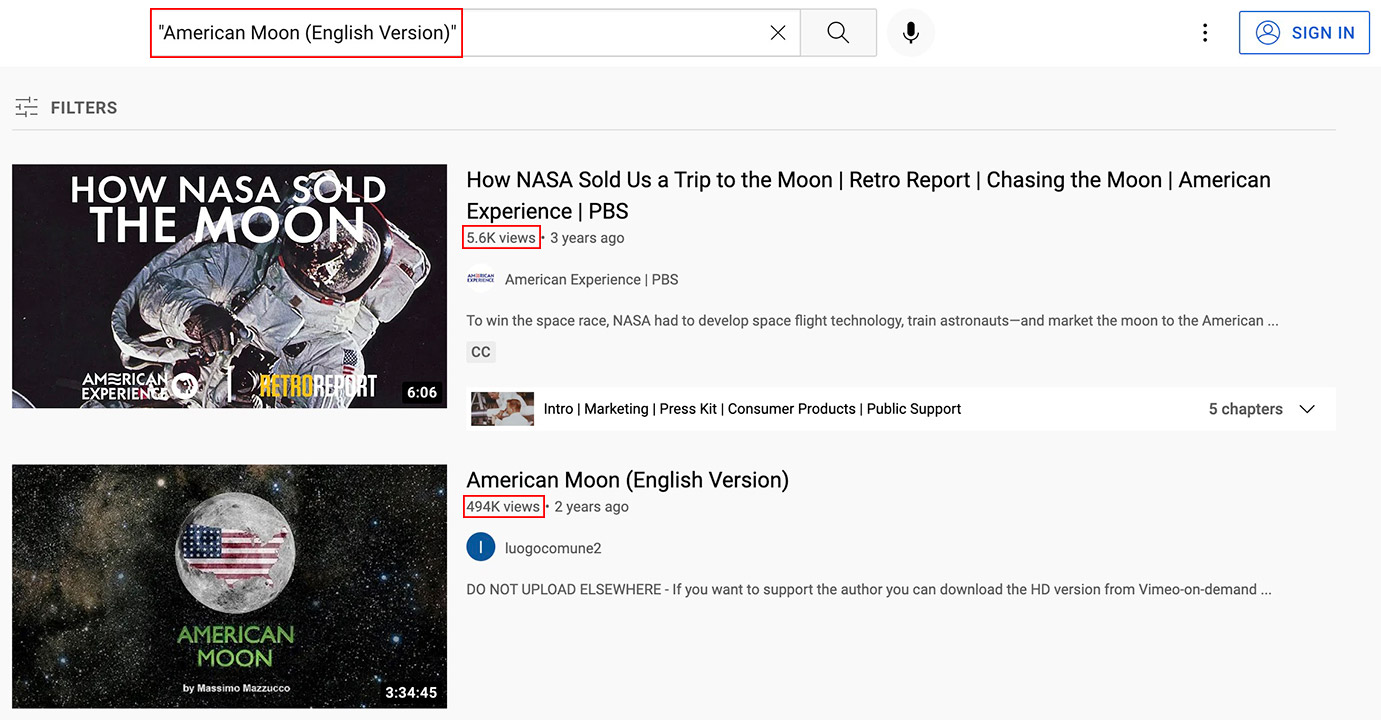Image resolution: width=1381 pixels, height=720 pixels.
Task: Click the '5.6K views' count text
Action: [x=501, y=238]
